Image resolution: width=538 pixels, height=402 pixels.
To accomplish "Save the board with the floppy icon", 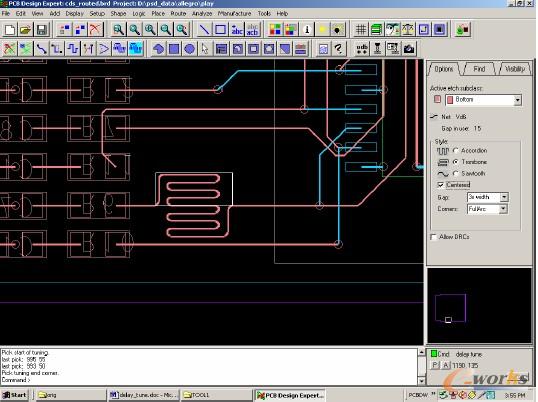I will [x=42, y=30].
